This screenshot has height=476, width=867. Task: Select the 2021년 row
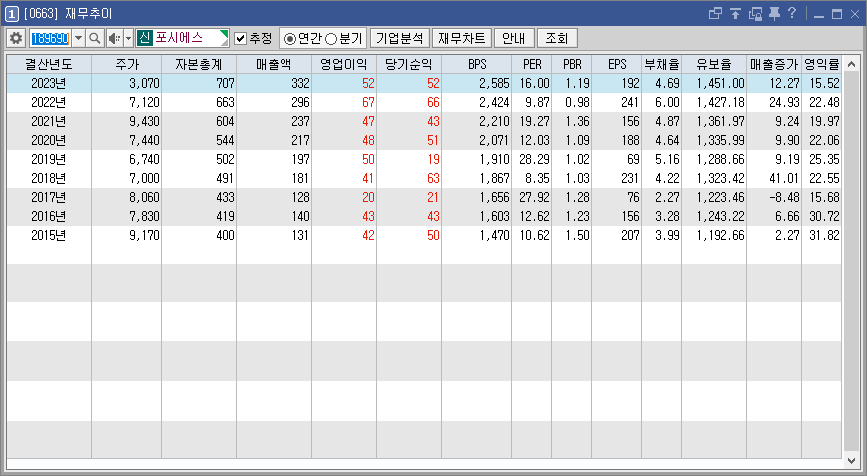tap(424, 121)
